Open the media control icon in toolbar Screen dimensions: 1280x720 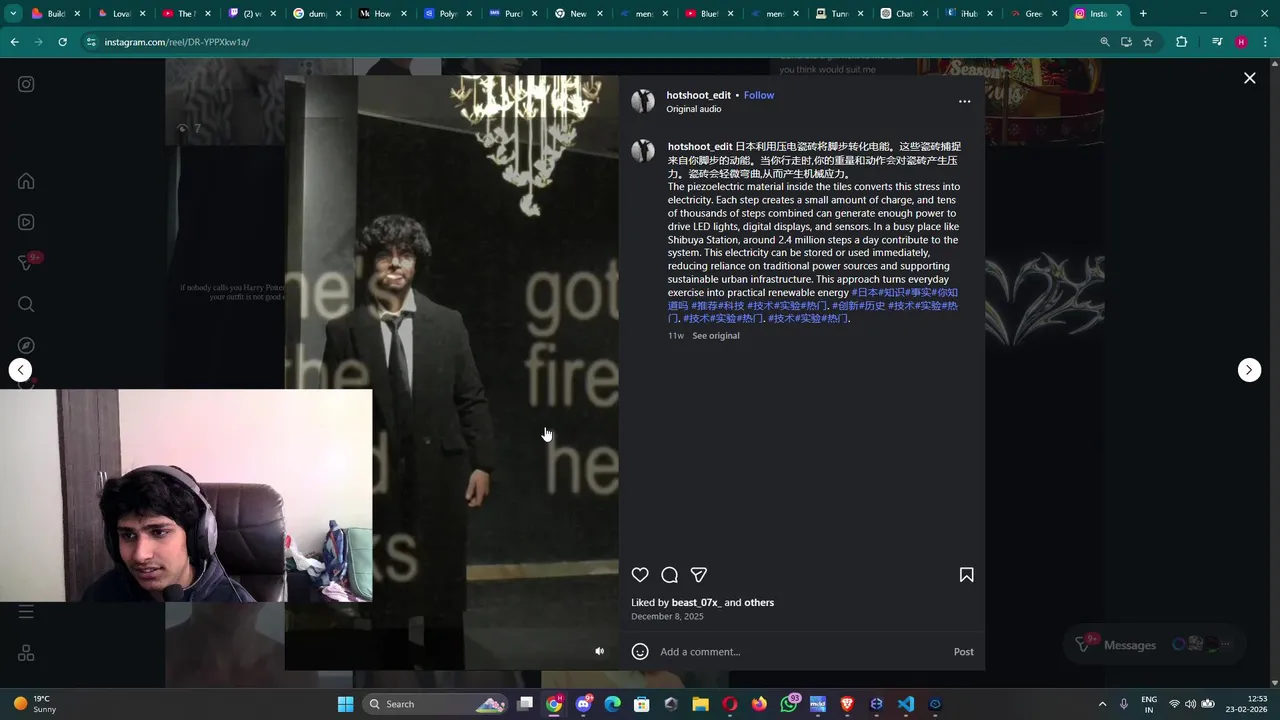click(1217, 42)
